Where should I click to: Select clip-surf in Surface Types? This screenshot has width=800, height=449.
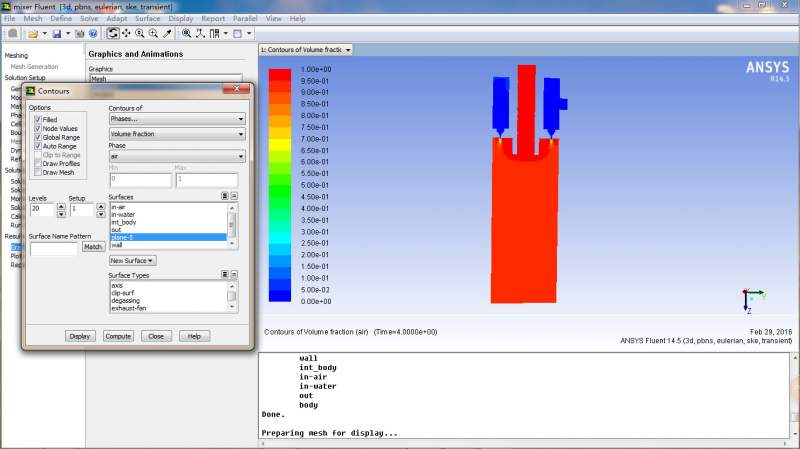pyautogui.click(x=168, y=293)
